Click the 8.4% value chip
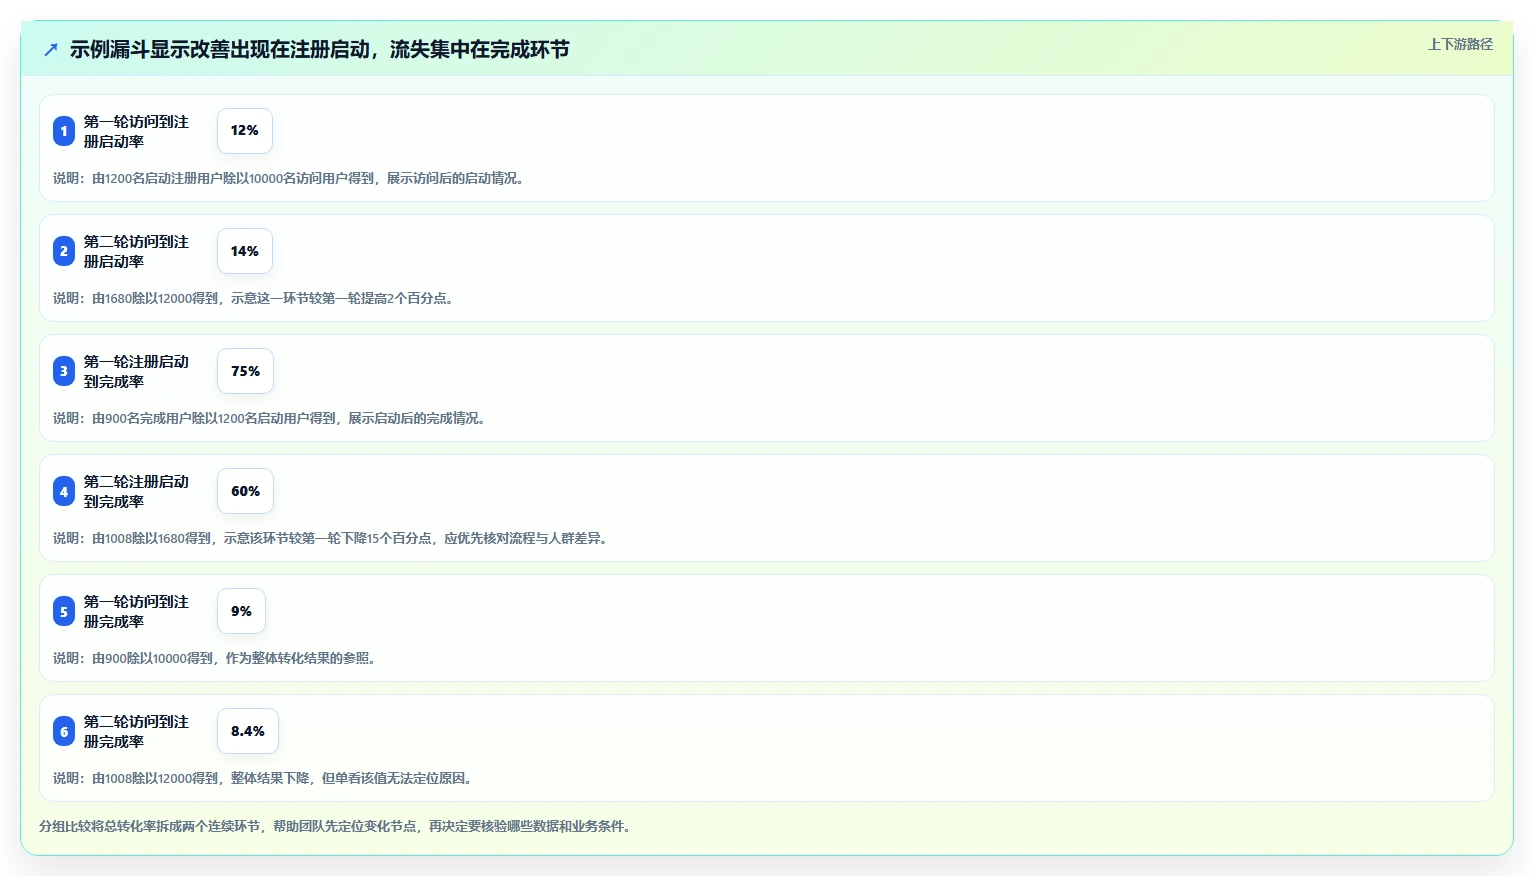The image size is (1534, 876). [x=248, y=731]
